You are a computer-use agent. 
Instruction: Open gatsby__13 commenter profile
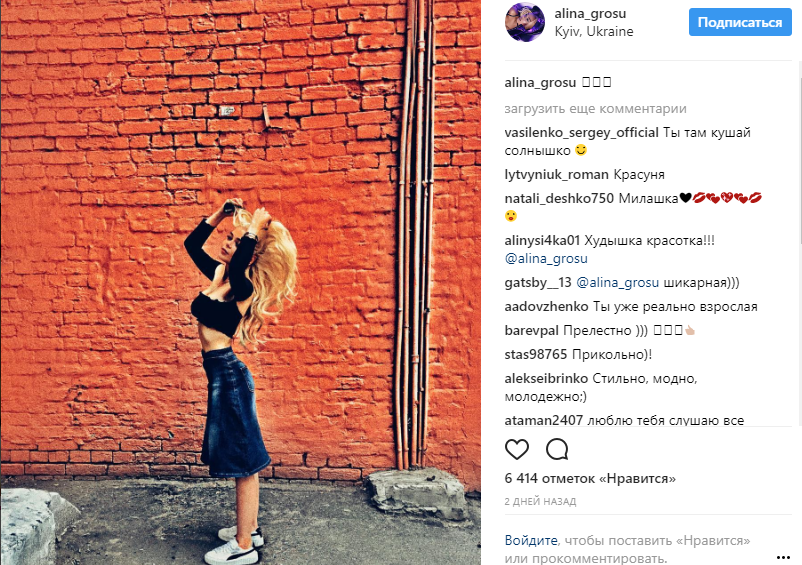coord(538,283)
